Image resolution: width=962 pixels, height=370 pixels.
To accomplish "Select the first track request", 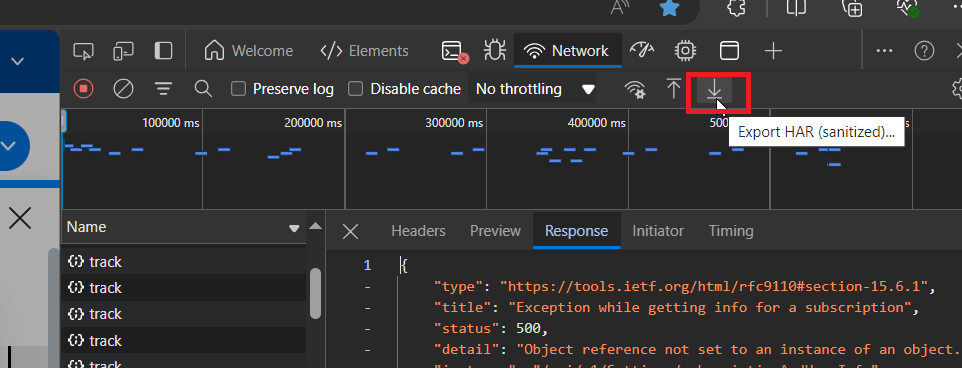I will 184,262.
